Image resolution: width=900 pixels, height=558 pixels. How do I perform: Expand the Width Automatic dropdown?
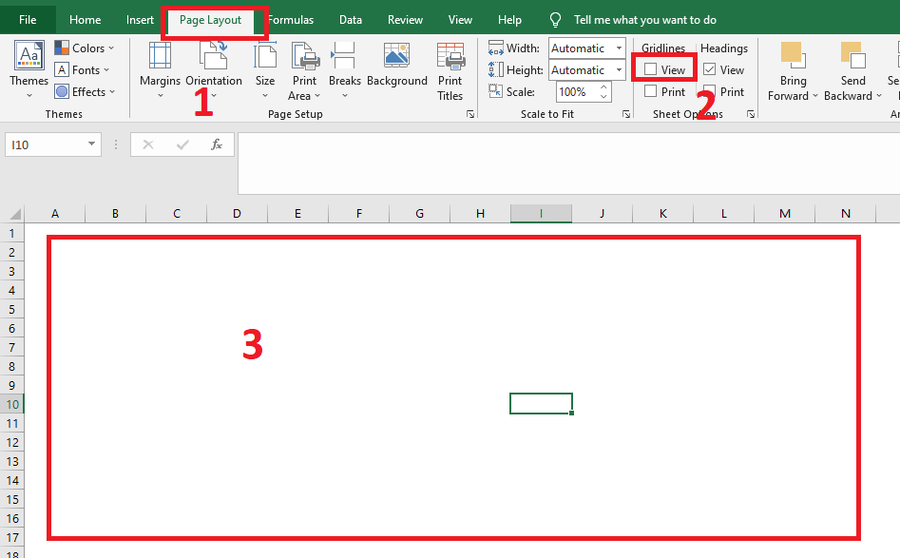coord(619,48)
